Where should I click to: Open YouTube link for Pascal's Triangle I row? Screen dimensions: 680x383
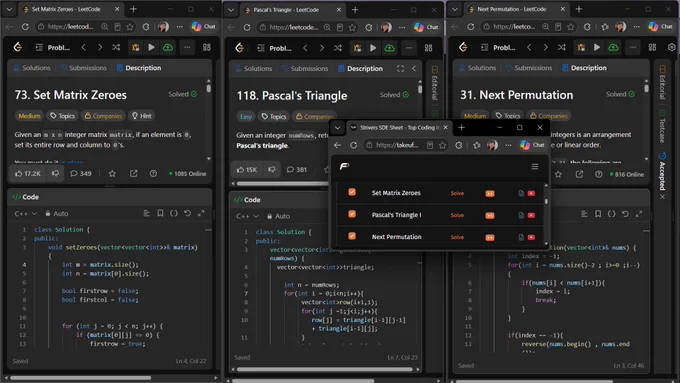[x=531, y=215]
